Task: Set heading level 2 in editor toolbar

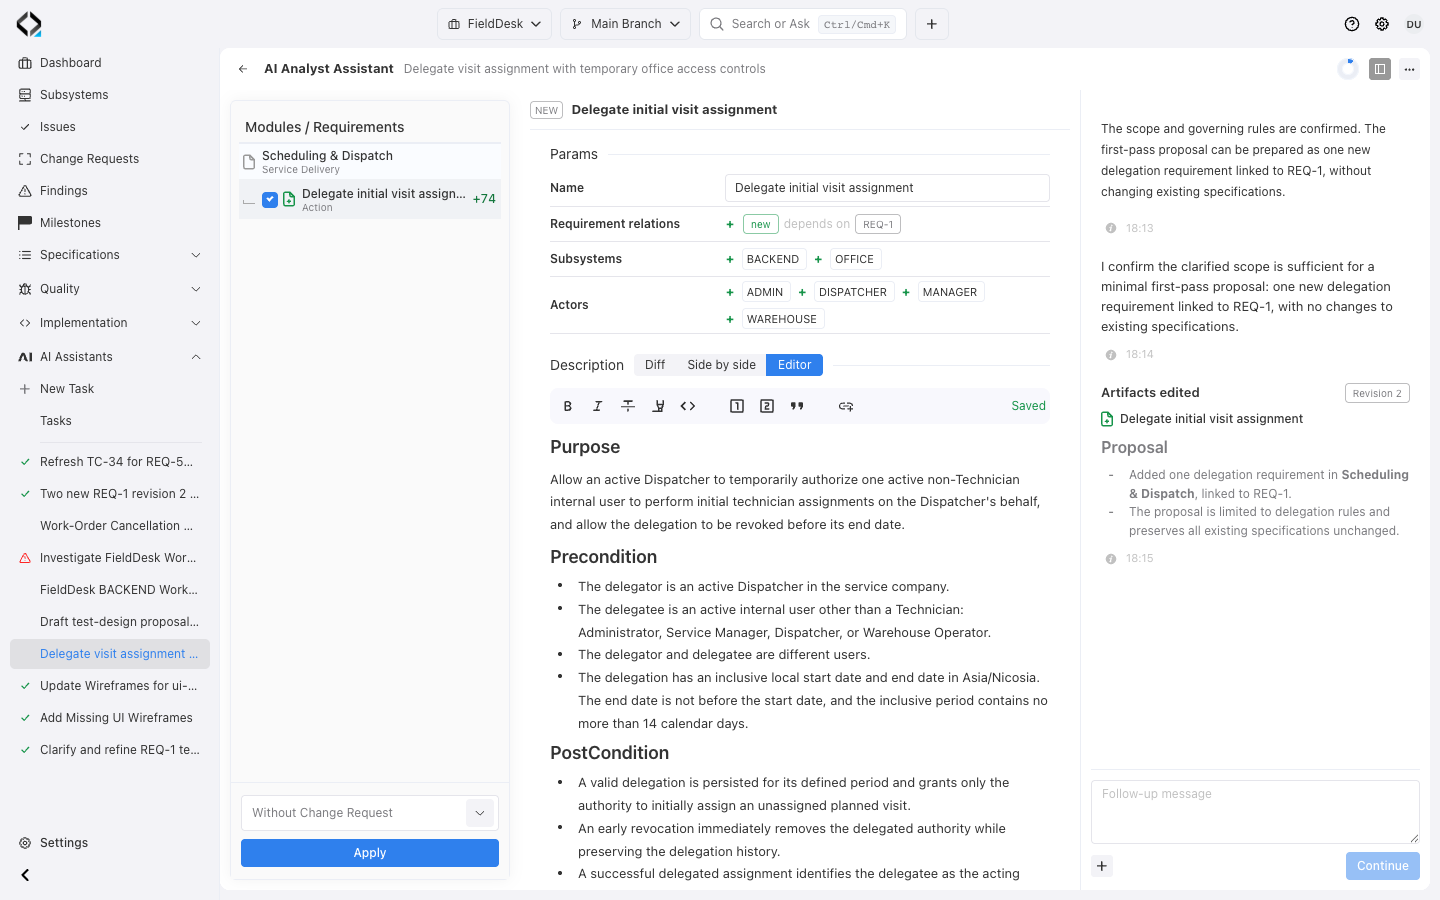Action: tap(767, 406)
